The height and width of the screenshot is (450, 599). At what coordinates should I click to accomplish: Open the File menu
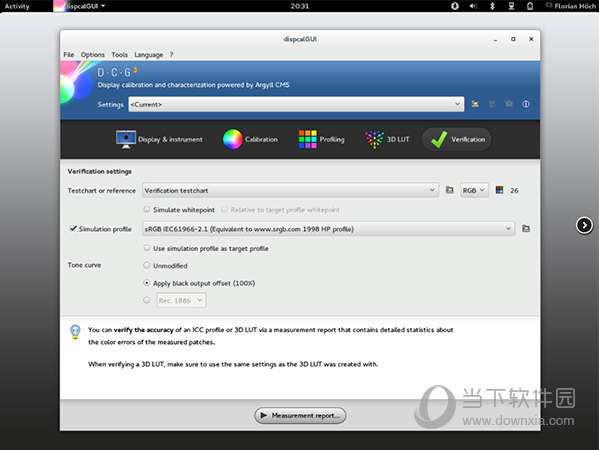[69, 55]
